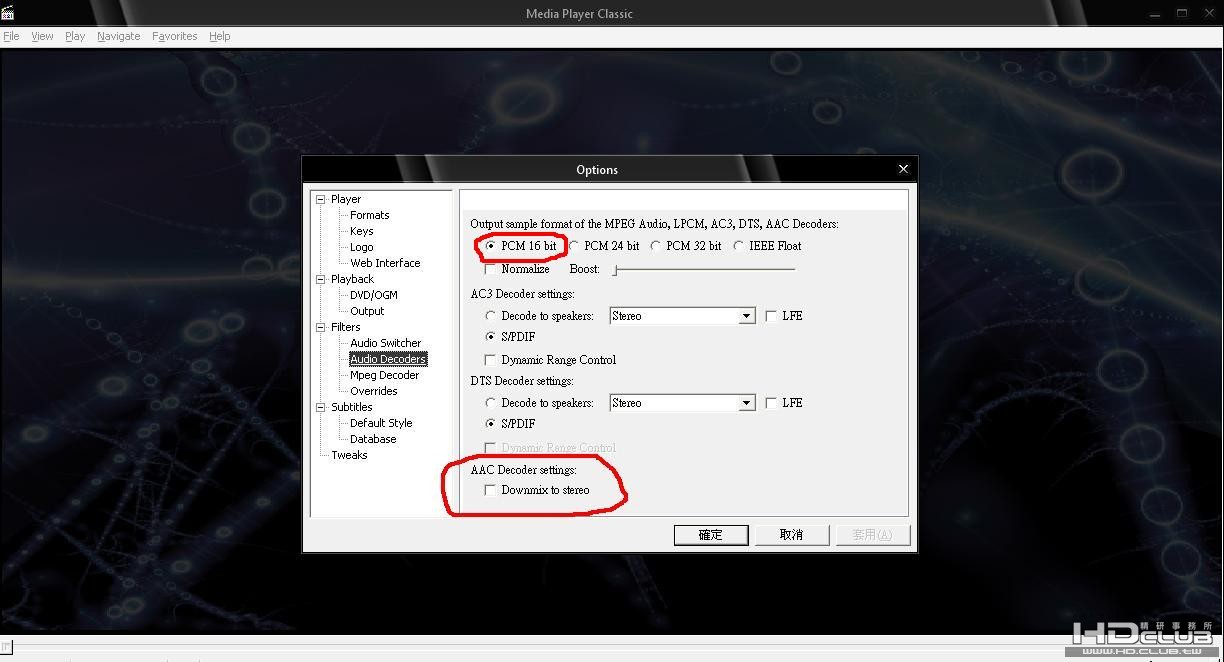Select PCM 24 bit output format
The width and height of the screenshot is (1224, 662).
click(x=573, y=246)
